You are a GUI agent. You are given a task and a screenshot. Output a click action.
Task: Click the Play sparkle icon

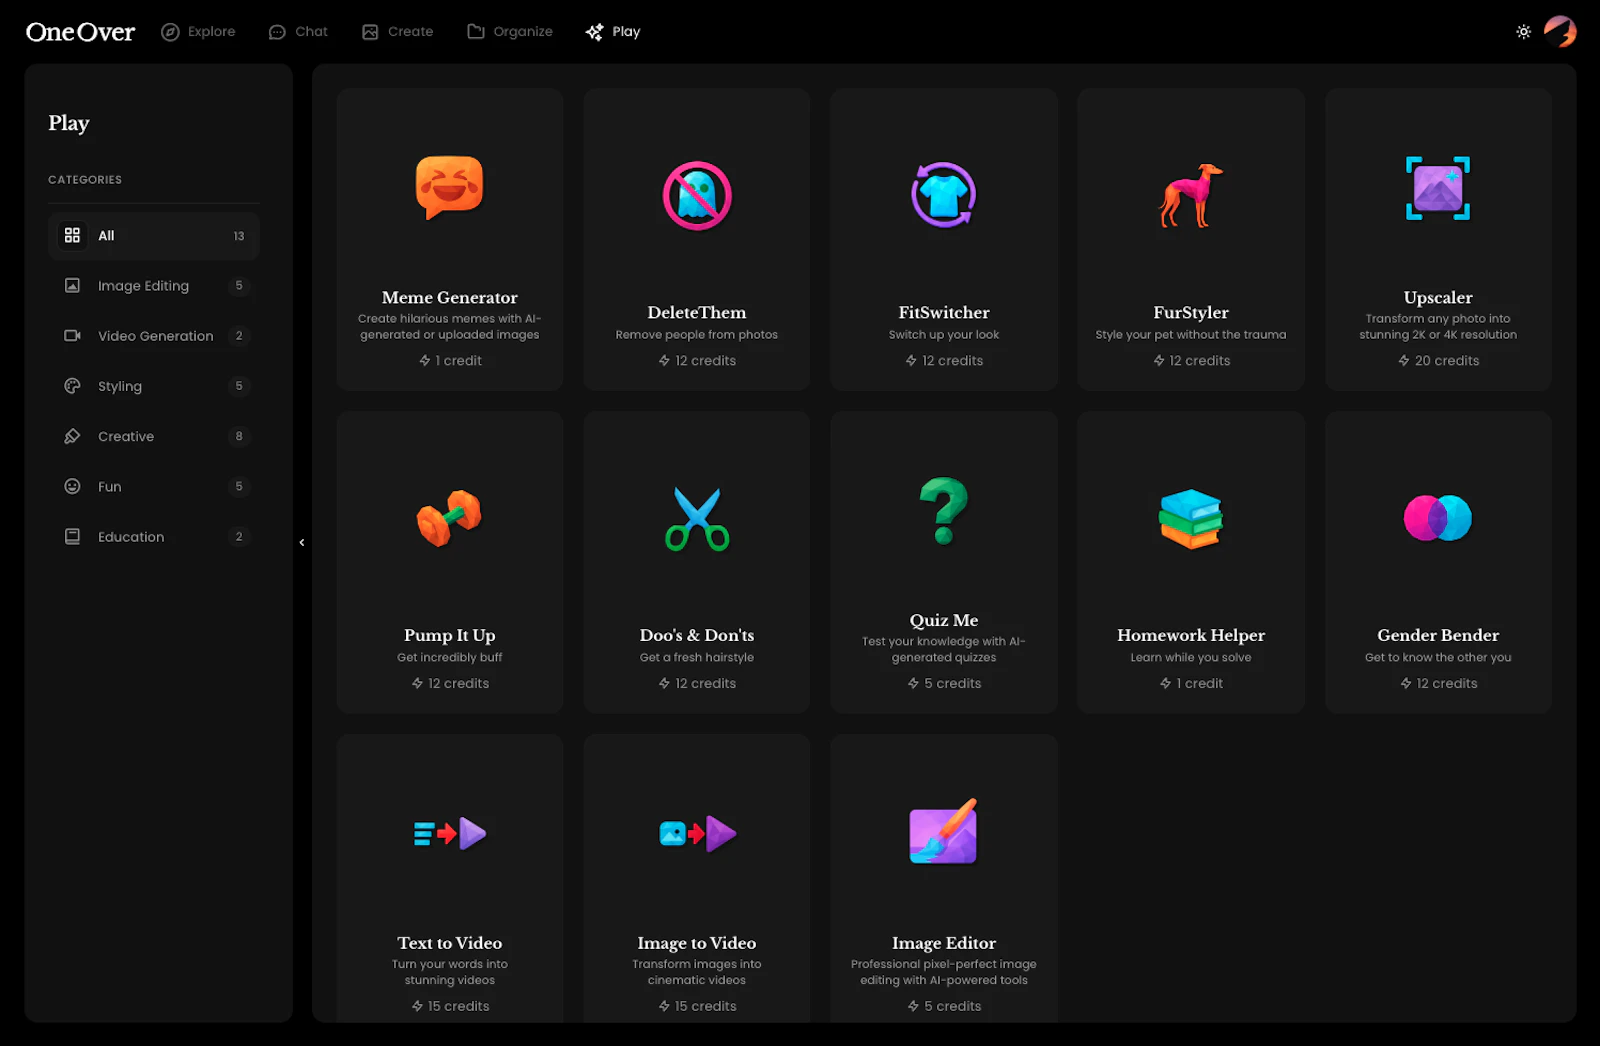[x=594, y=32]
